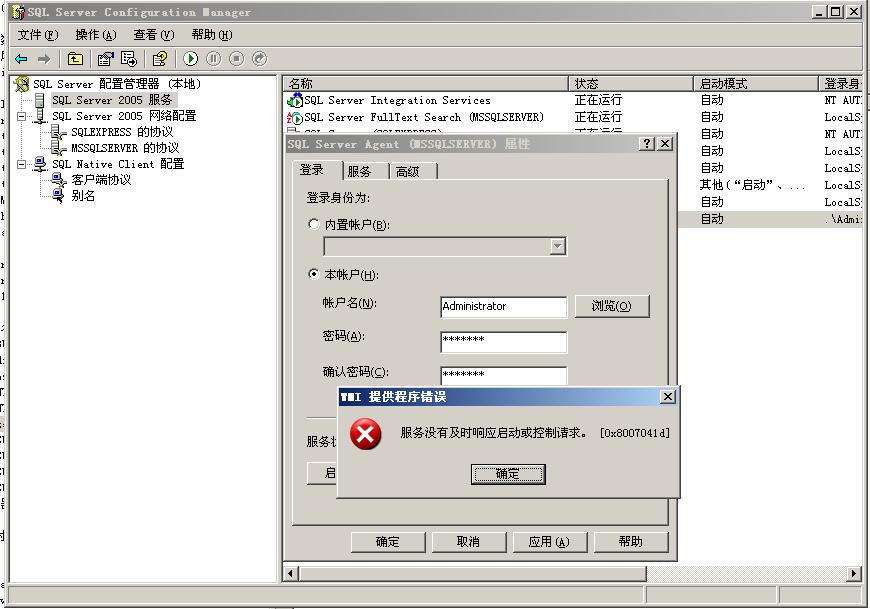Viewport: 870px width, 609px height.
Task: Click the 浏览 browse button
Action: pos(612,306)
